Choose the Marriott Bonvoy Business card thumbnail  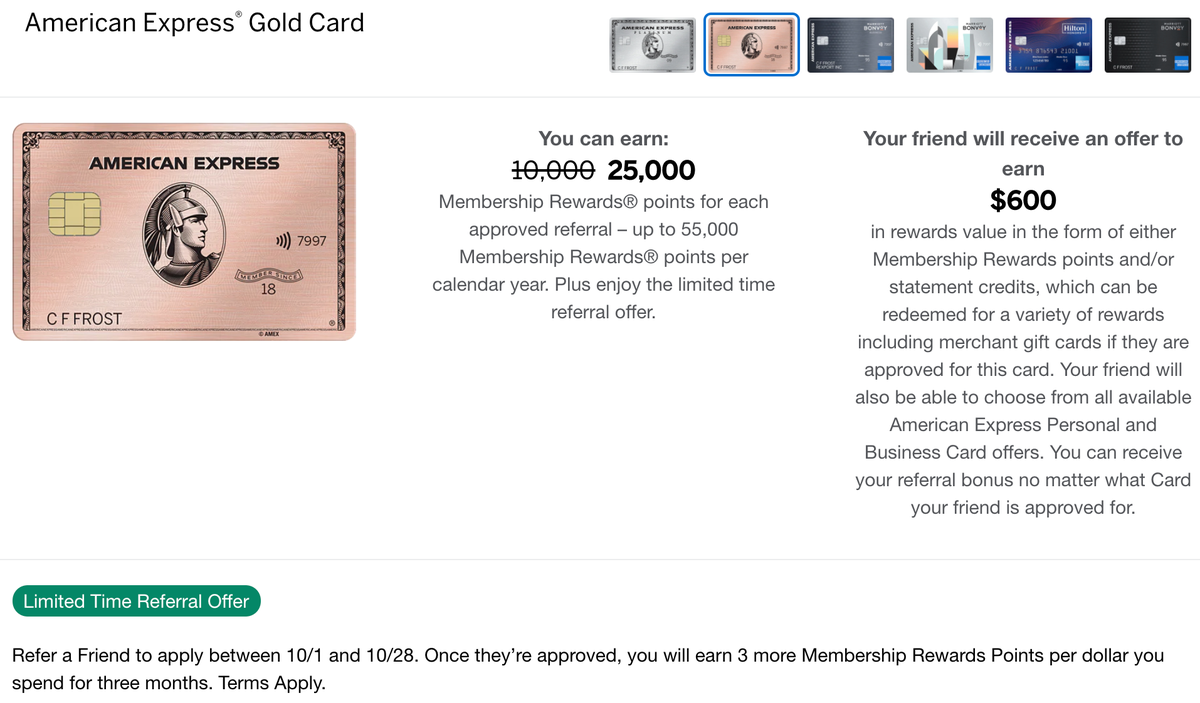click(850, 45)
